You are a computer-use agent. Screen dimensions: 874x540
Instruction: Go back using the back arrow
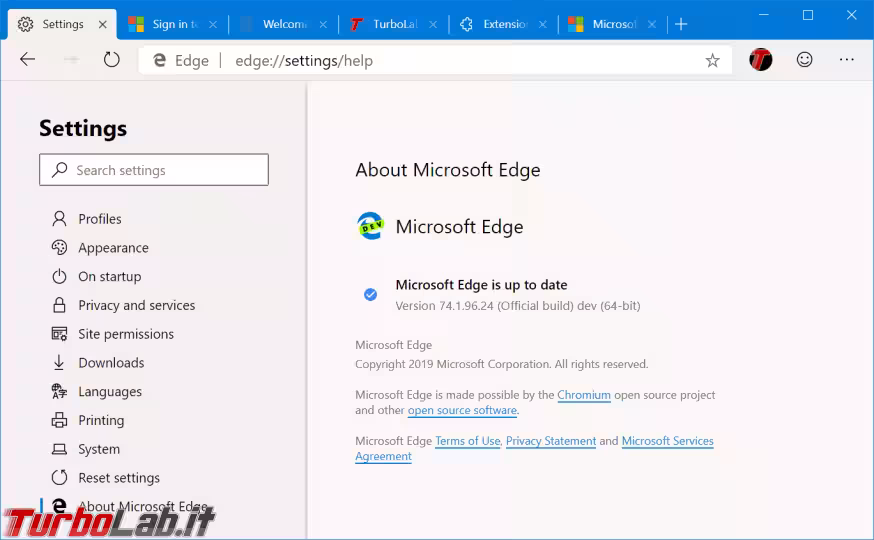tap(27, 60)
